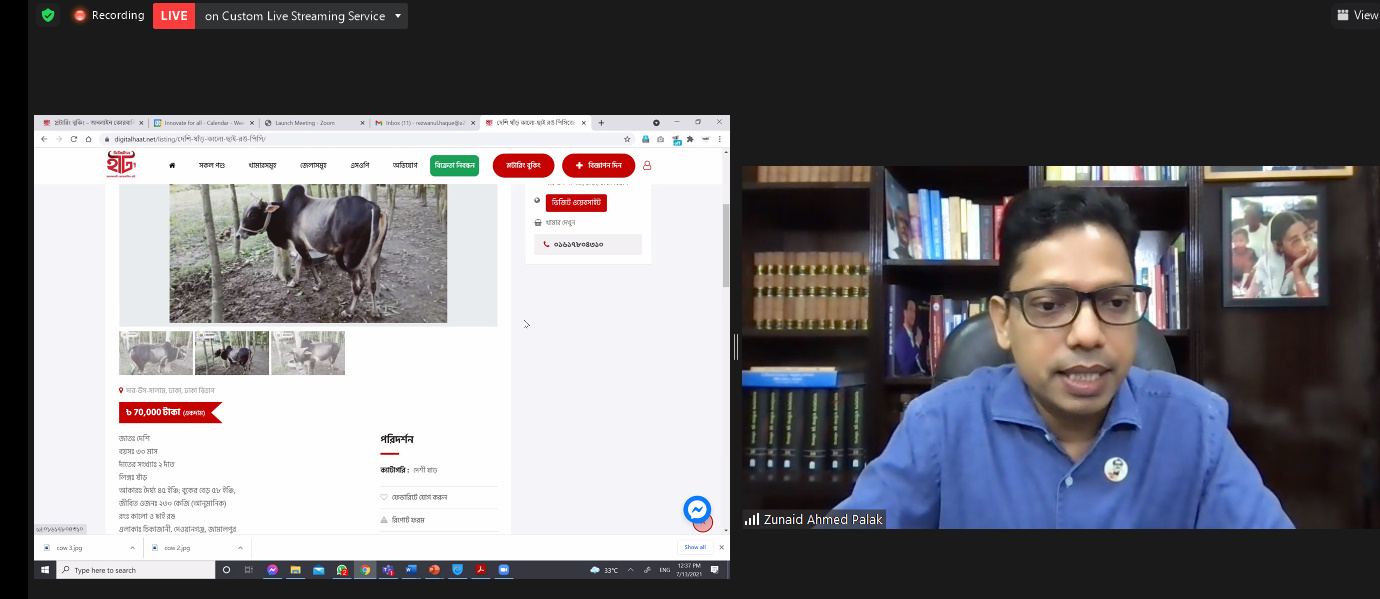Click the report link with the warning triangle
Viewport: 1380px width, 599px height.
click(x=402, y=520)
